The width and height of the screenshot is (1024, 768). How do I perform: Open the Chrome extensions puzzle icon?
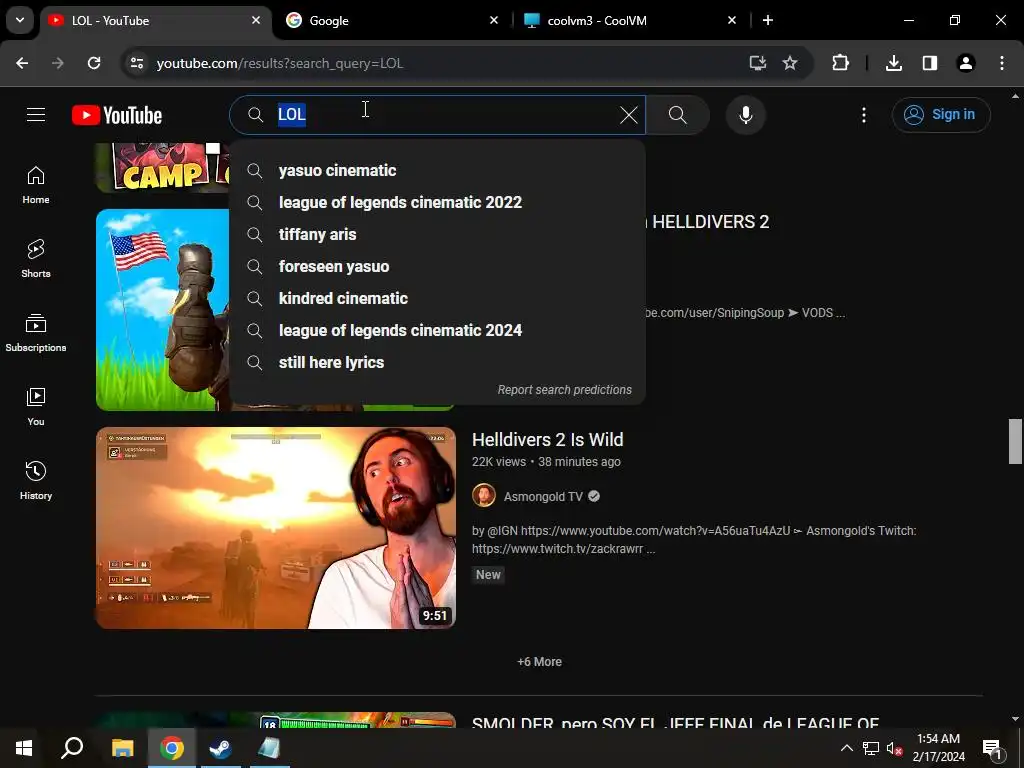pyautogui.click(x=840, y=63)
